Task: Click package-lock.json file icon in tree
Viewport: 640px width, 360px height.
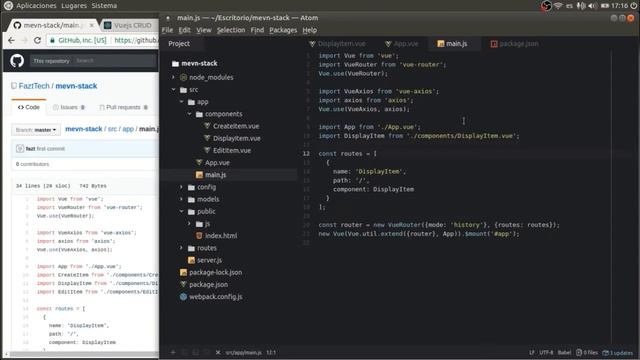Action: click(x=183, y=272)
